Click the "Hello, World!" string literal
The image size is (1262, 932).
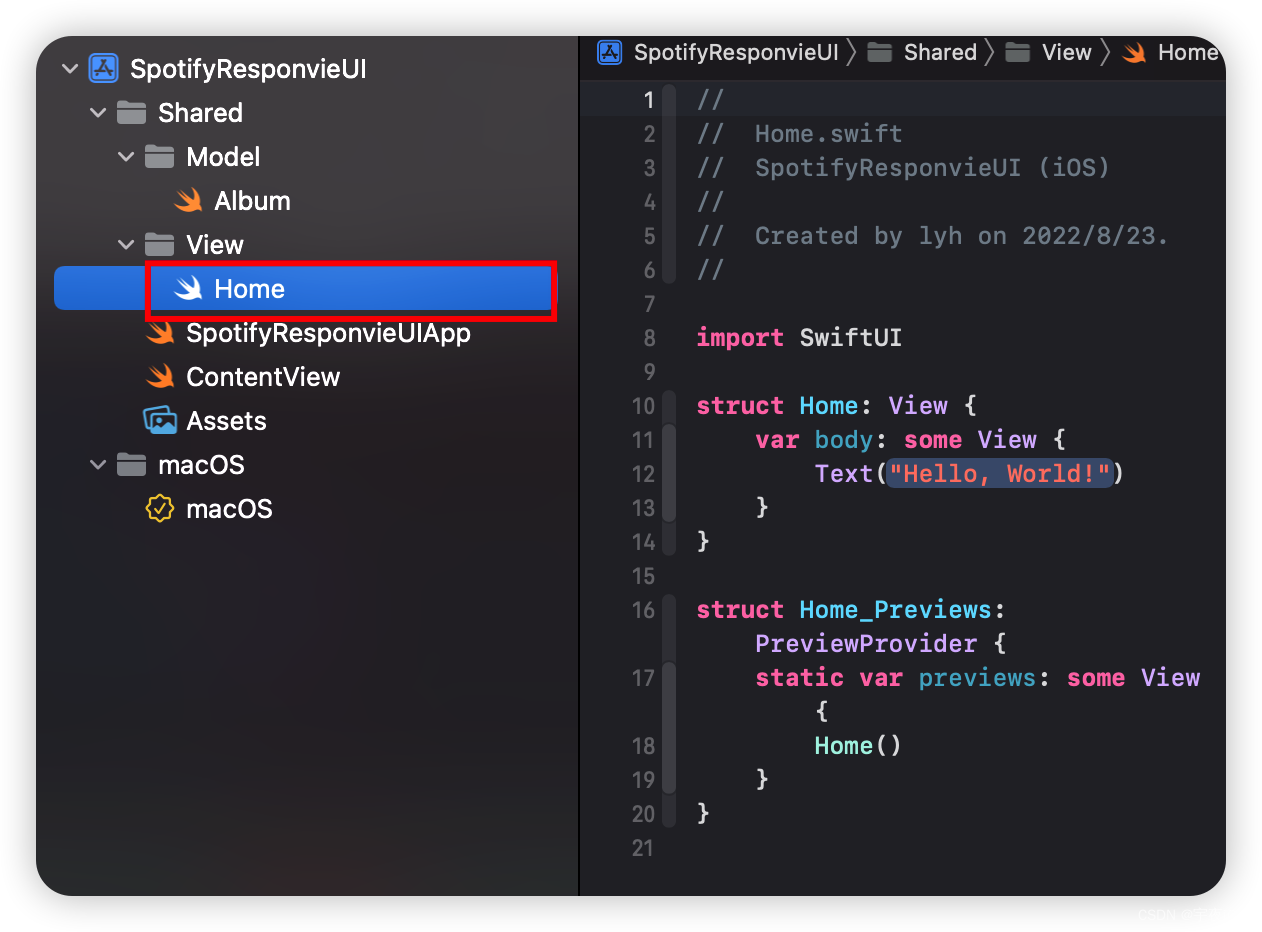pyautogui.click(x=1000, y=473)
